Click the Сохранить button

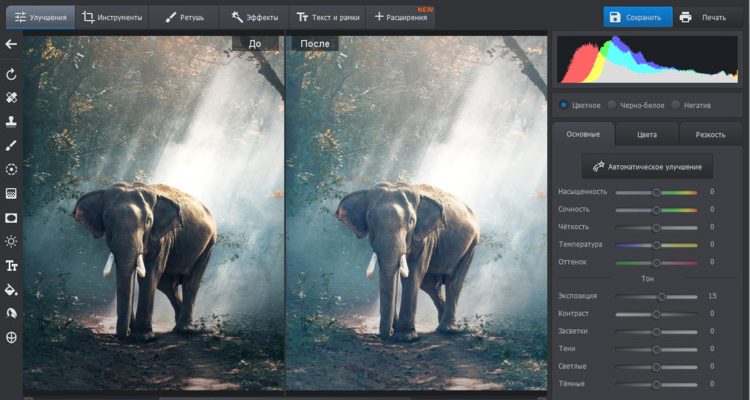[631, 17]
